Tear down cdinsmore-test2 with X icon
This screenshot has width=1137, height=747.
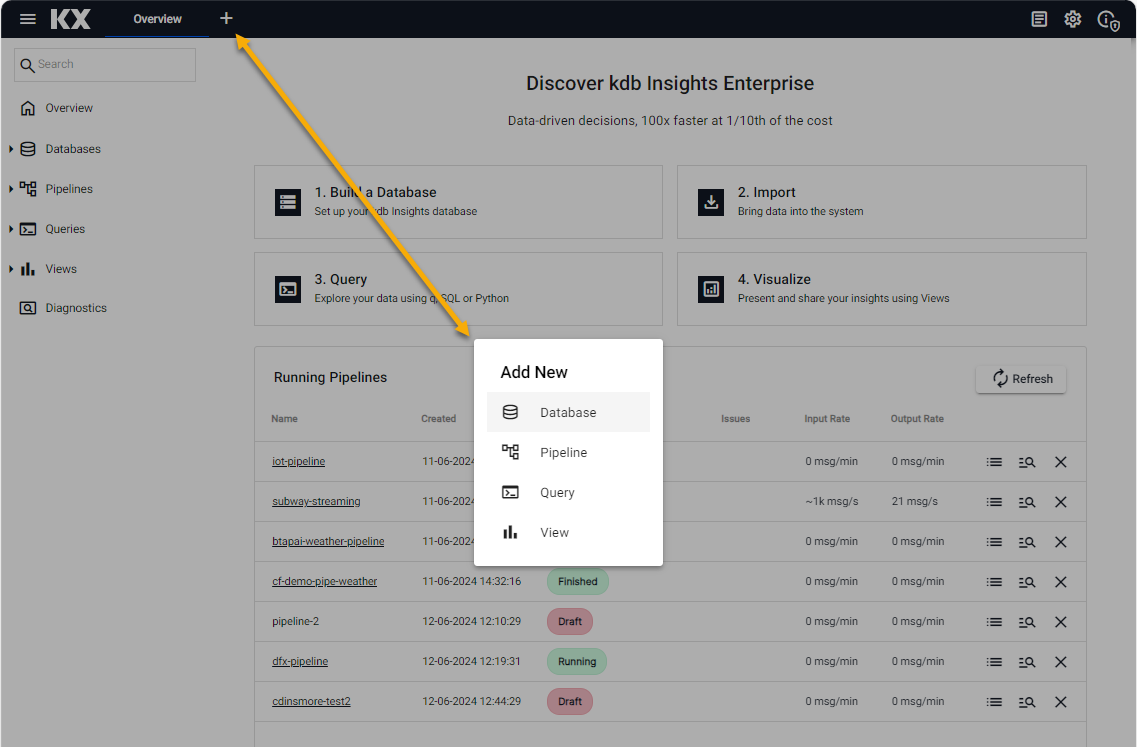click(1060, 702)
